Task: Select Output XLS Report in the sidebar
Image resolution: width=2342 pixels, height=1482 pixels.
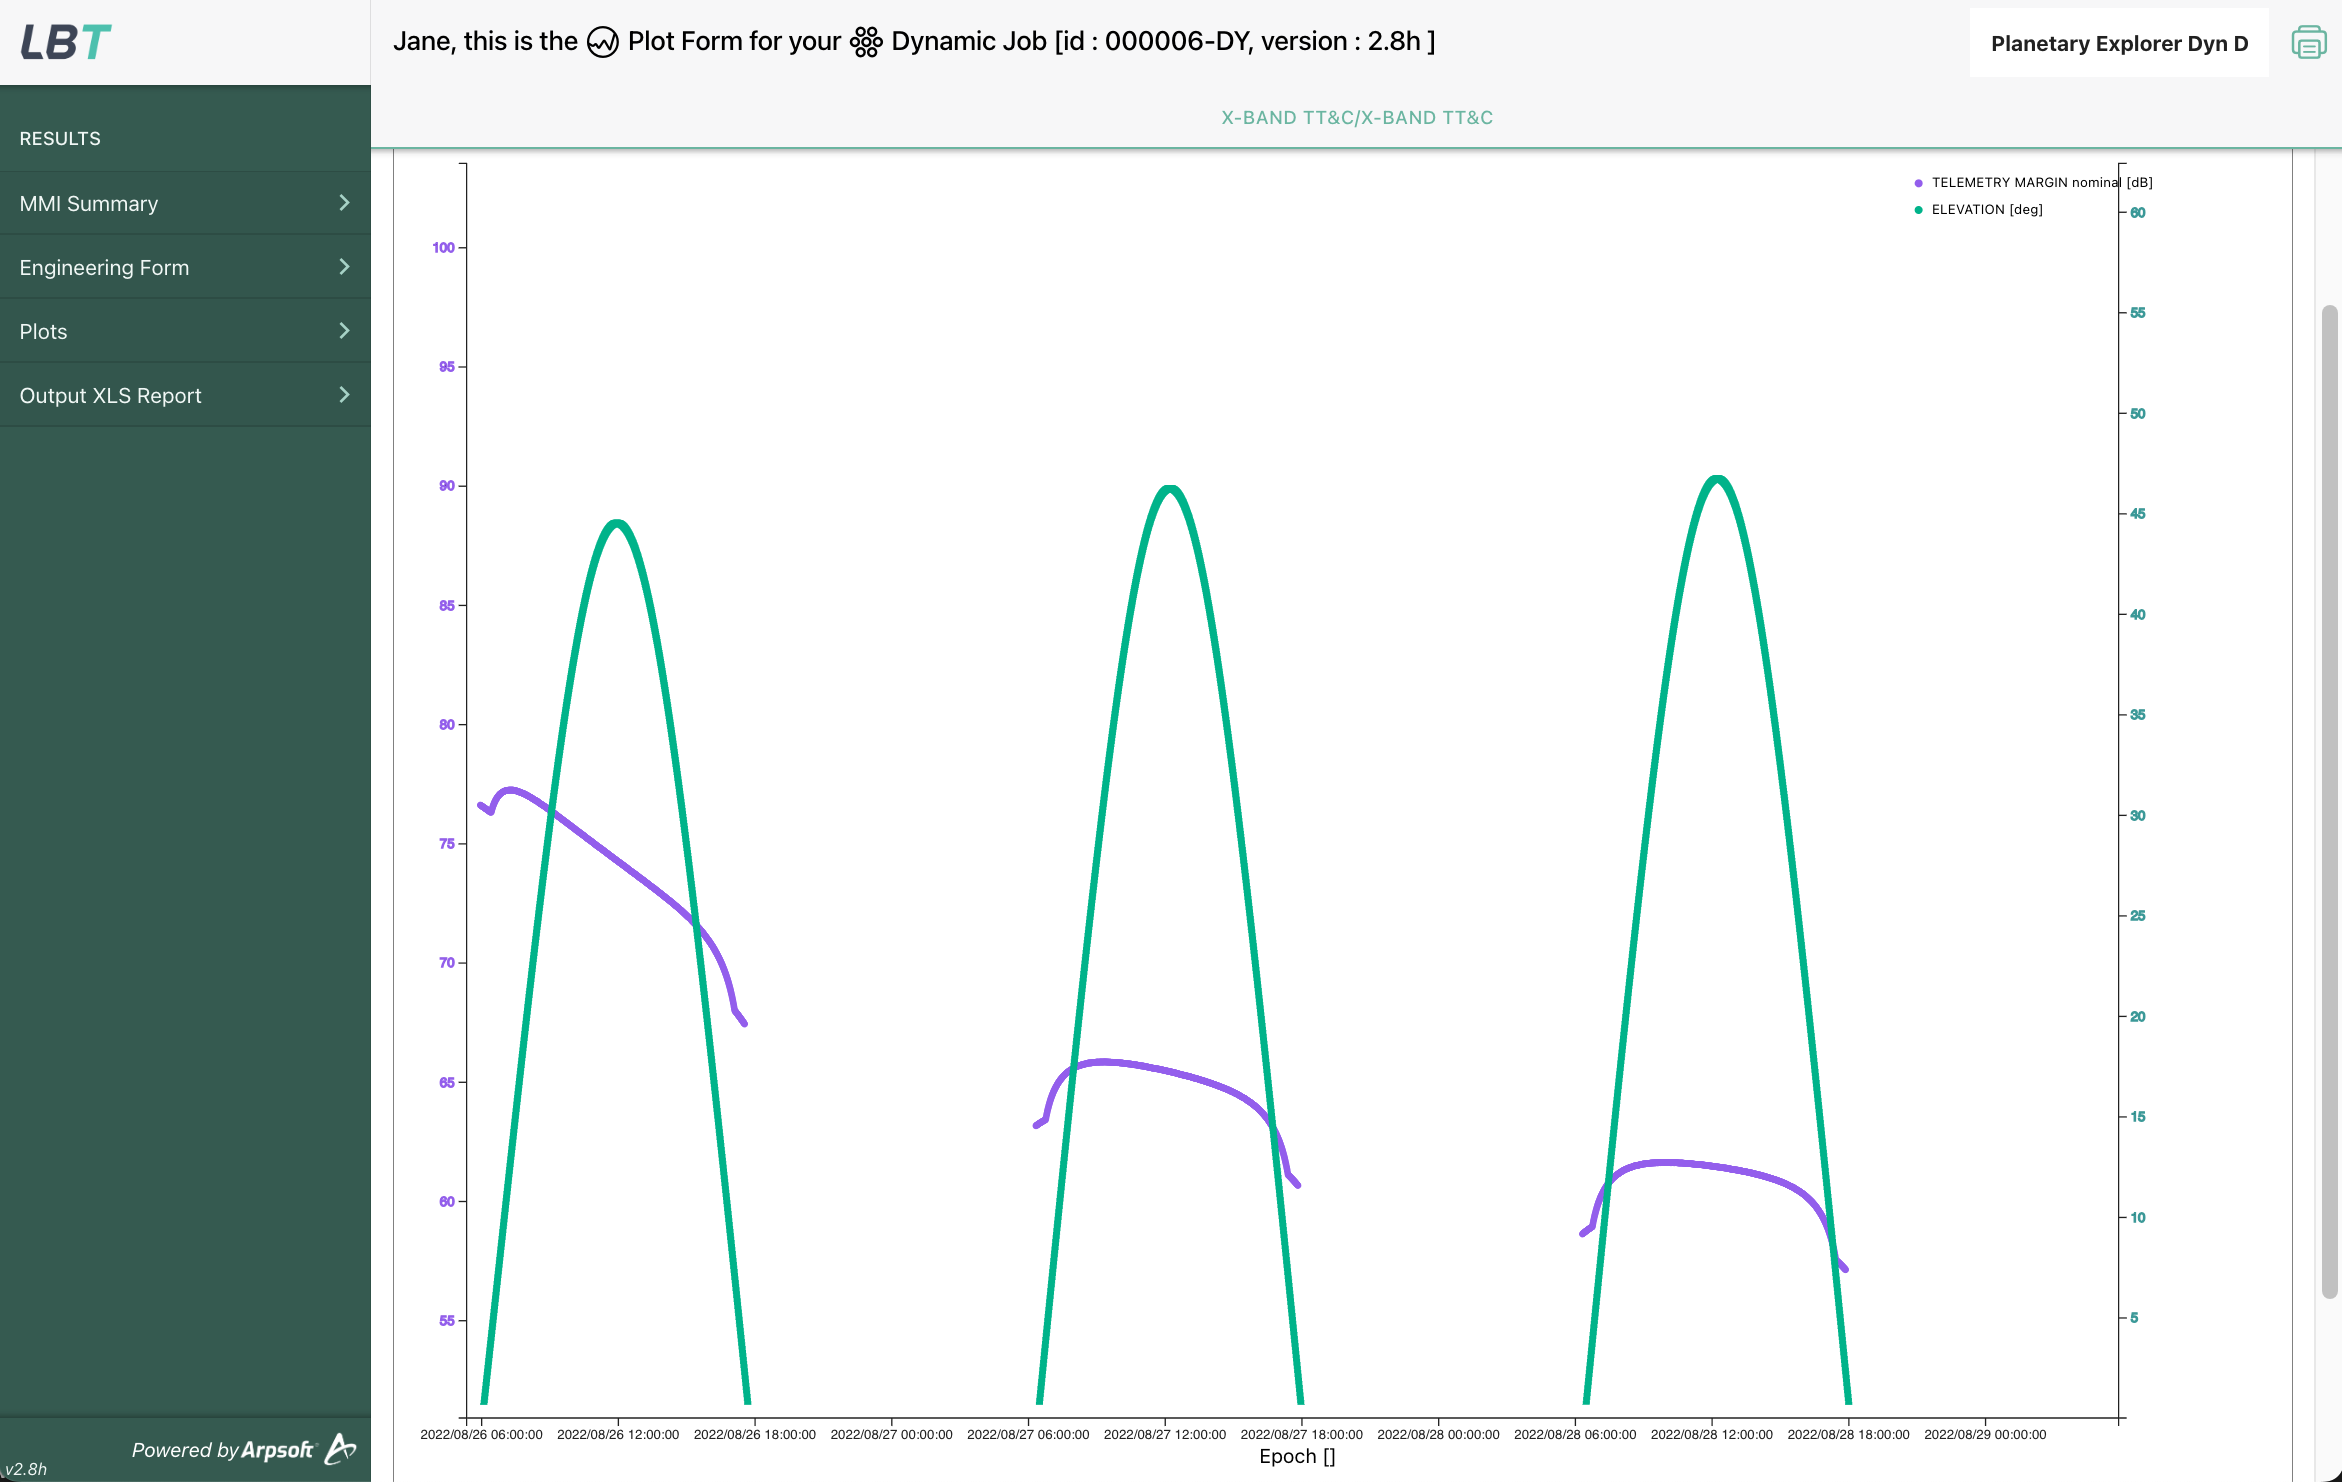Action: click(110, 394)
